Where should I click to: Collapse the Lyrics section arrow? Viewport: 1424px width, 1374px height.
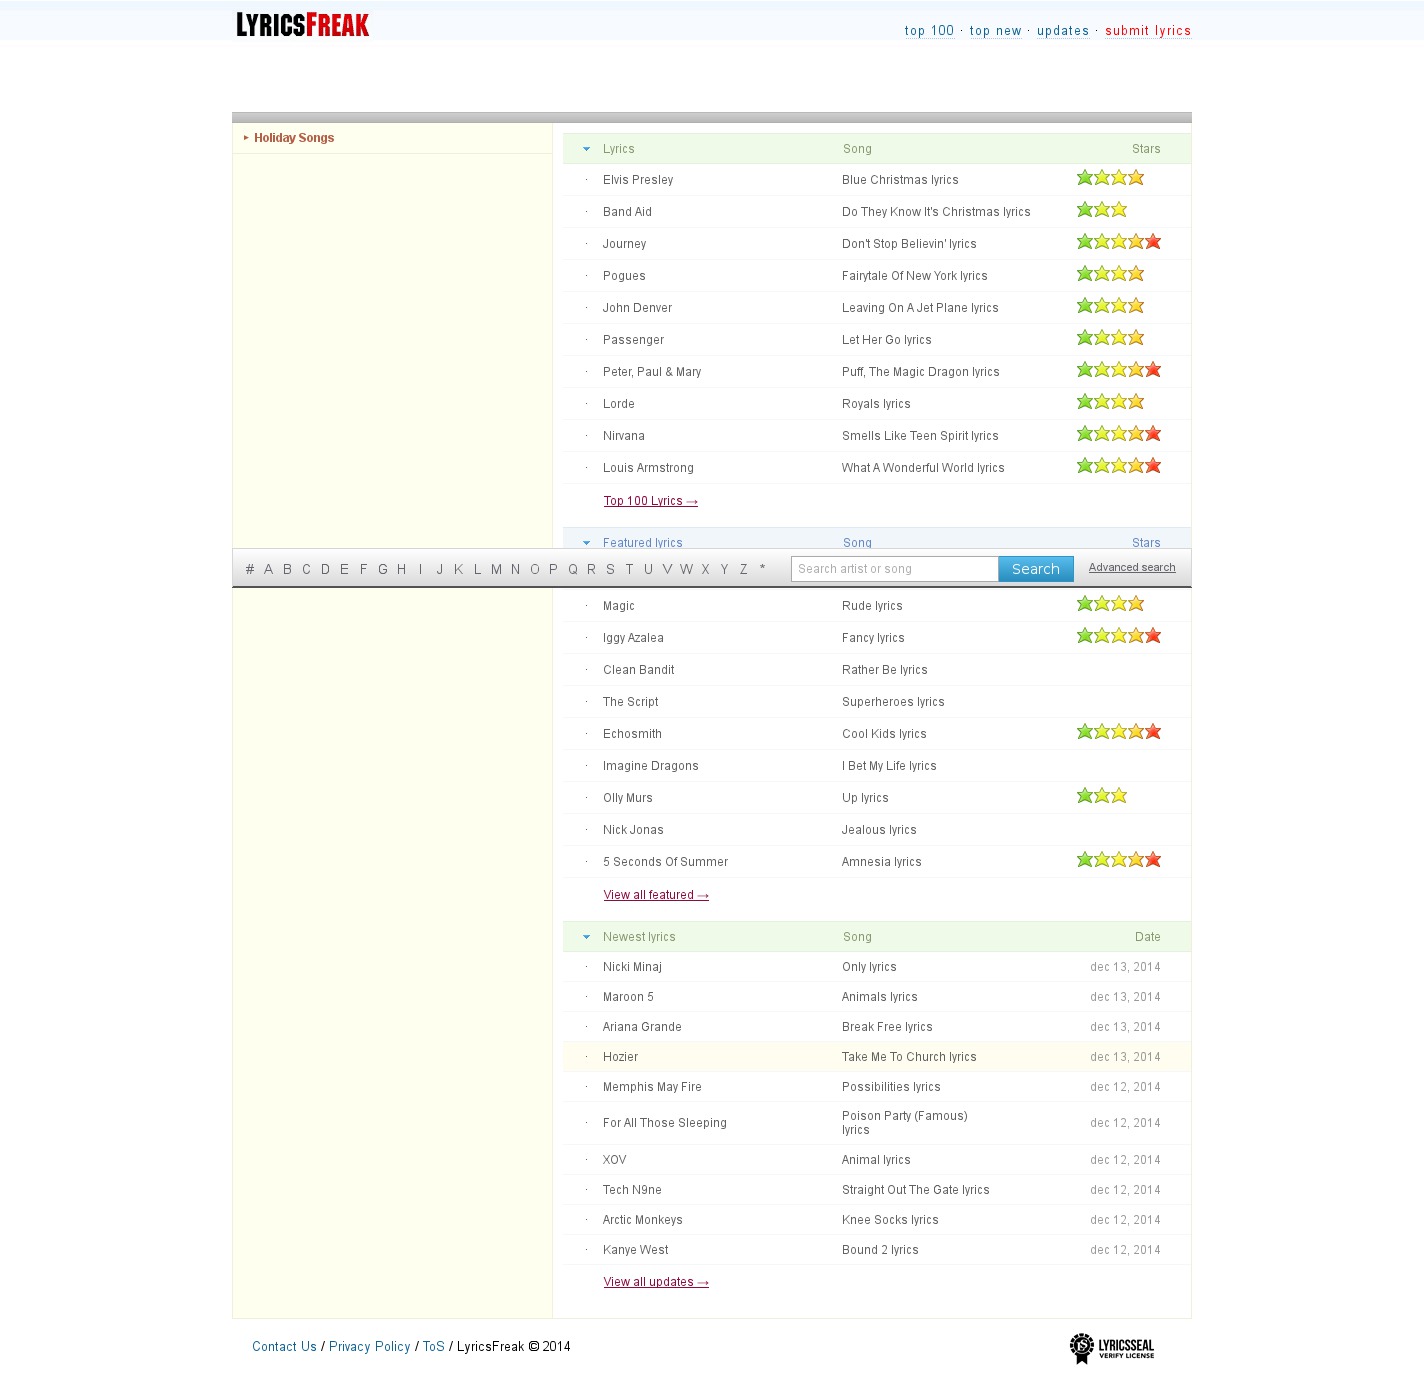[586, 149]
